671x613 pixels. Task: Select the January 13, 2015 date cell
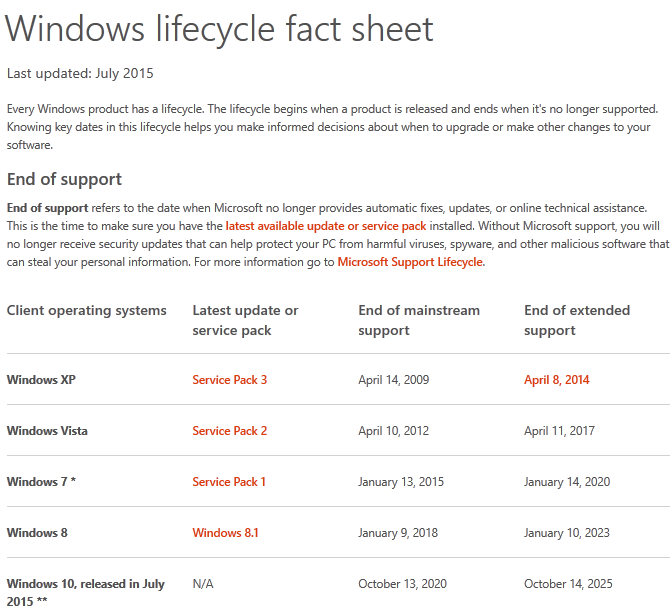coord(402,482)
